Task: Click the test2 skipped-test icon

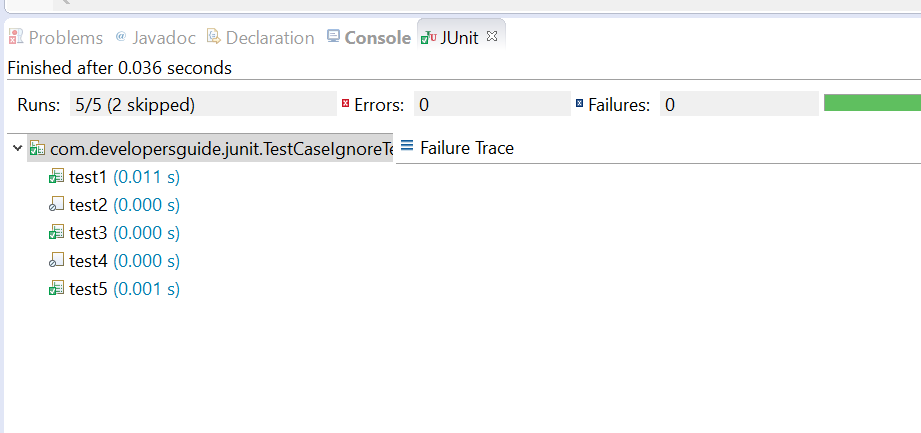Action: pyautogui.click(x=57, y=205)
